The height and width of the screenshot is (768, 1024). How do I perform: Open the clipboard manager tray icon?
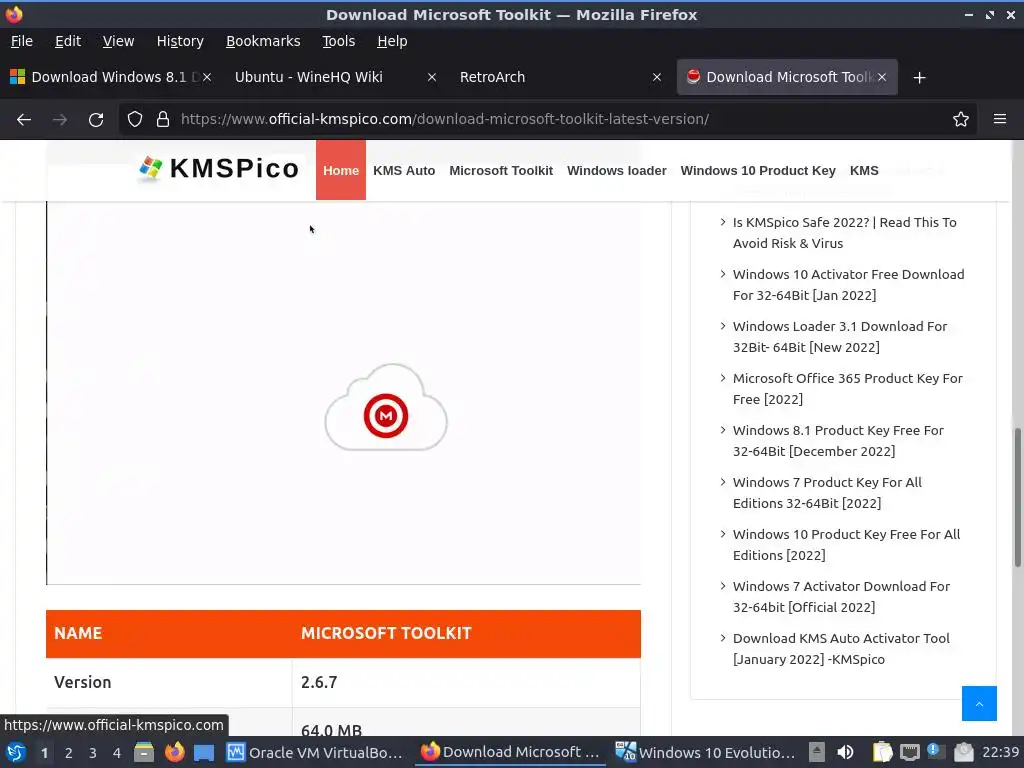(882, 752)
